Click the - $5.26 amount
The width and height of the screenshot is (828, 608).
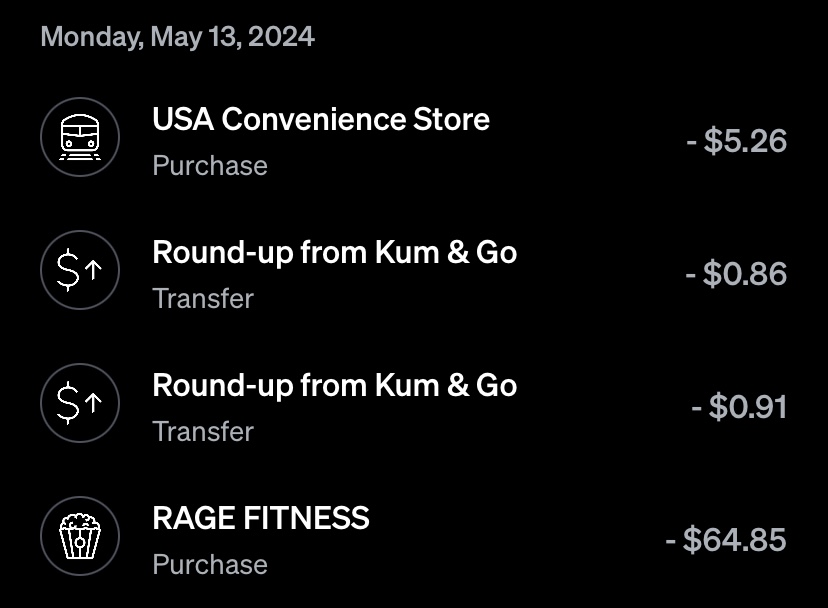tap(736, 141)
